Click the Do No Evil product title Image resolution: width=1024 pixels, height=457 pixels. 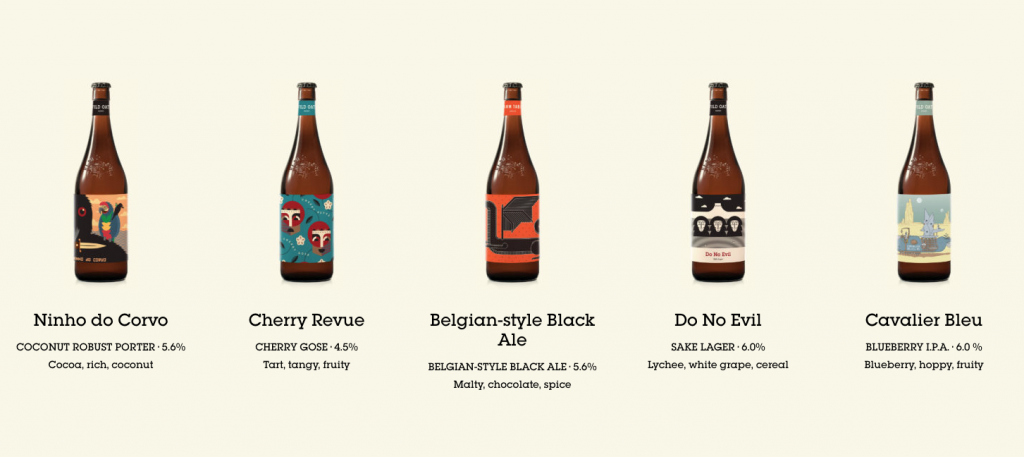(x=718, y=321)
